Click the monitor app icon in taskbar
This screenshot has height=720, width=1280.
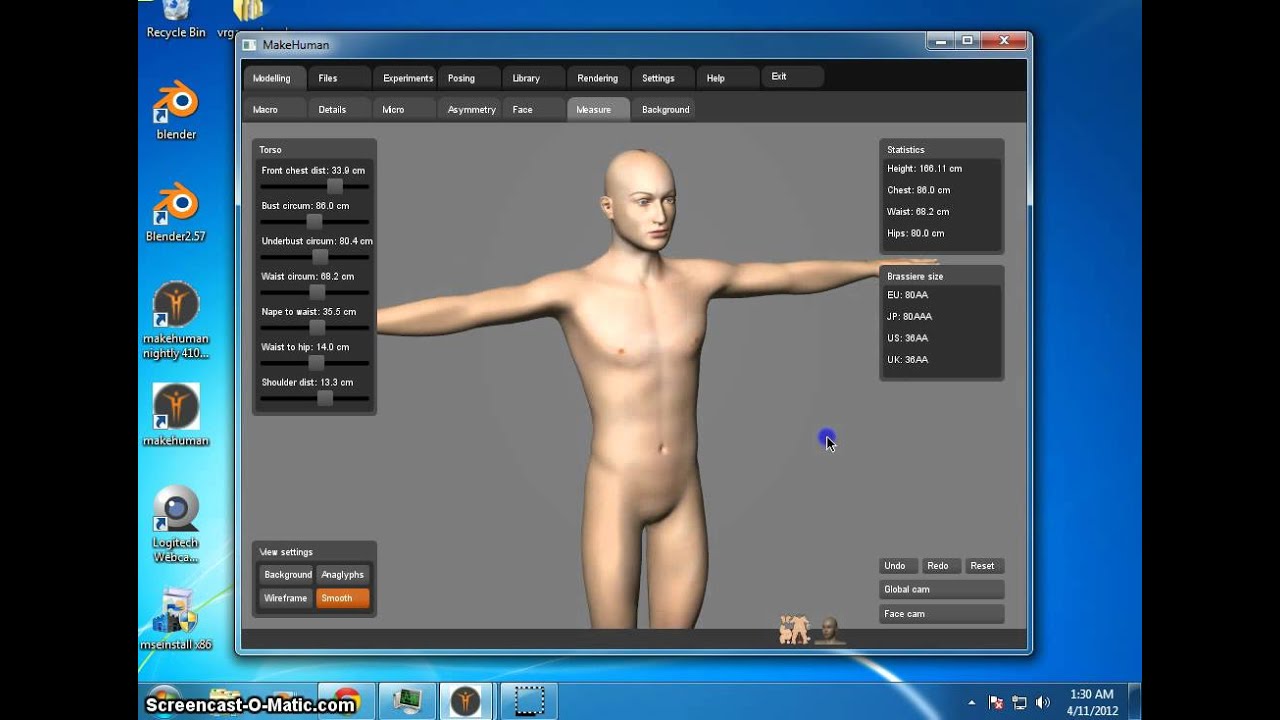point(407,701)
